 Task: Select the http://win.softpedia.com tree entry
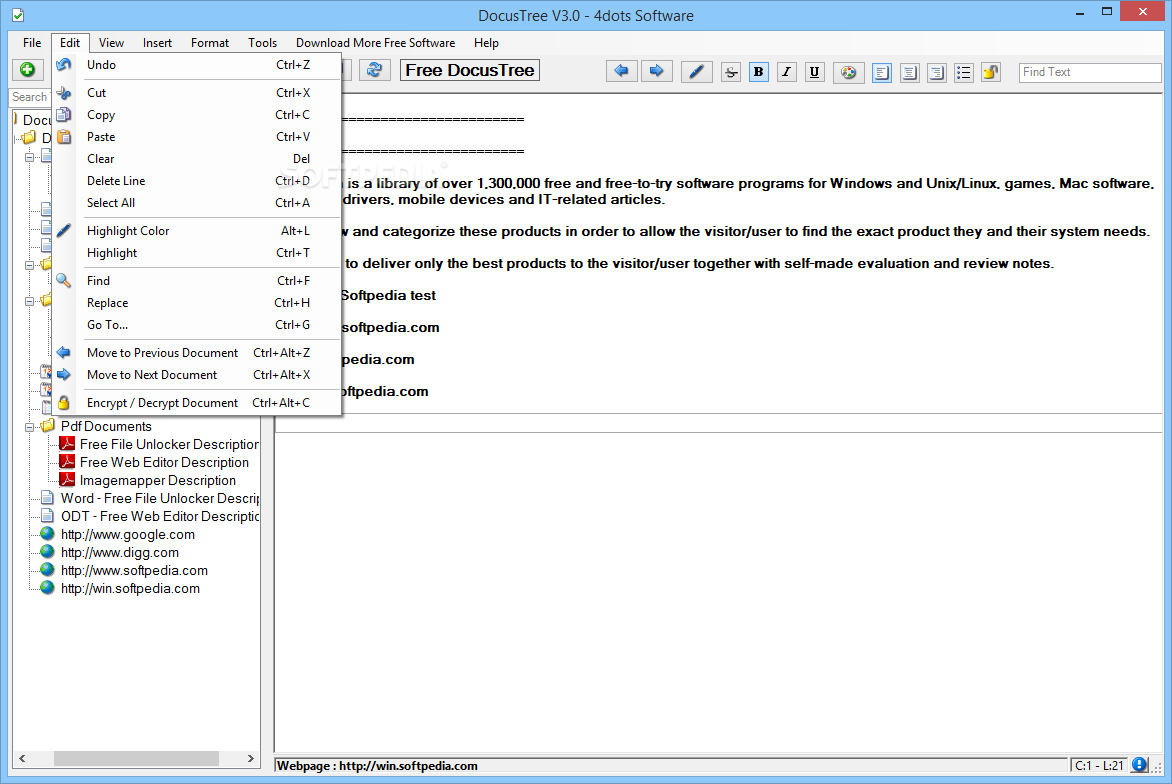[130, 588]
